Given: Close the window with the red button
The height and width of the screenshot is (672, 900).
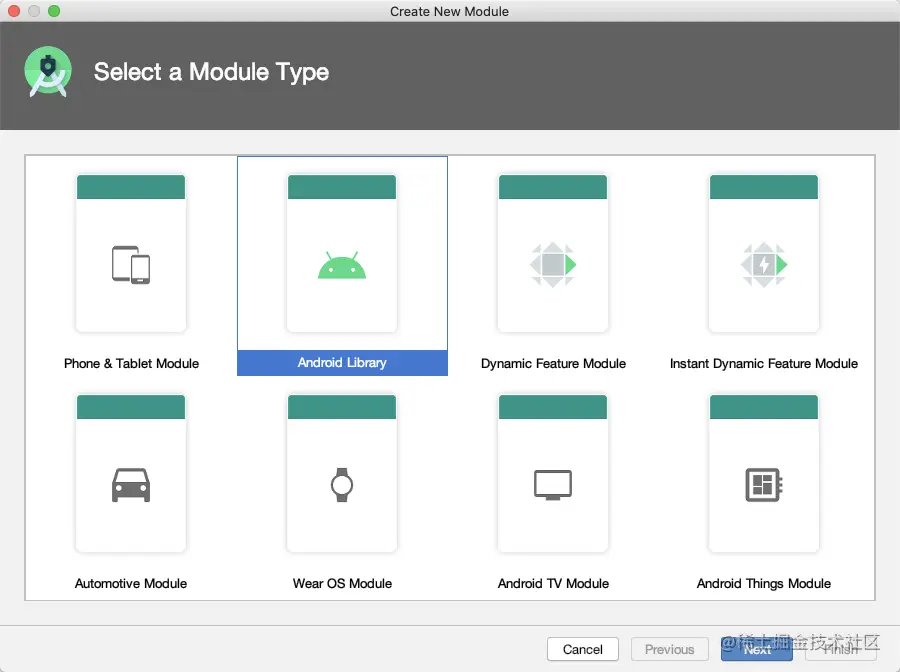Looking at the screenshot, I should coord(14,11).
